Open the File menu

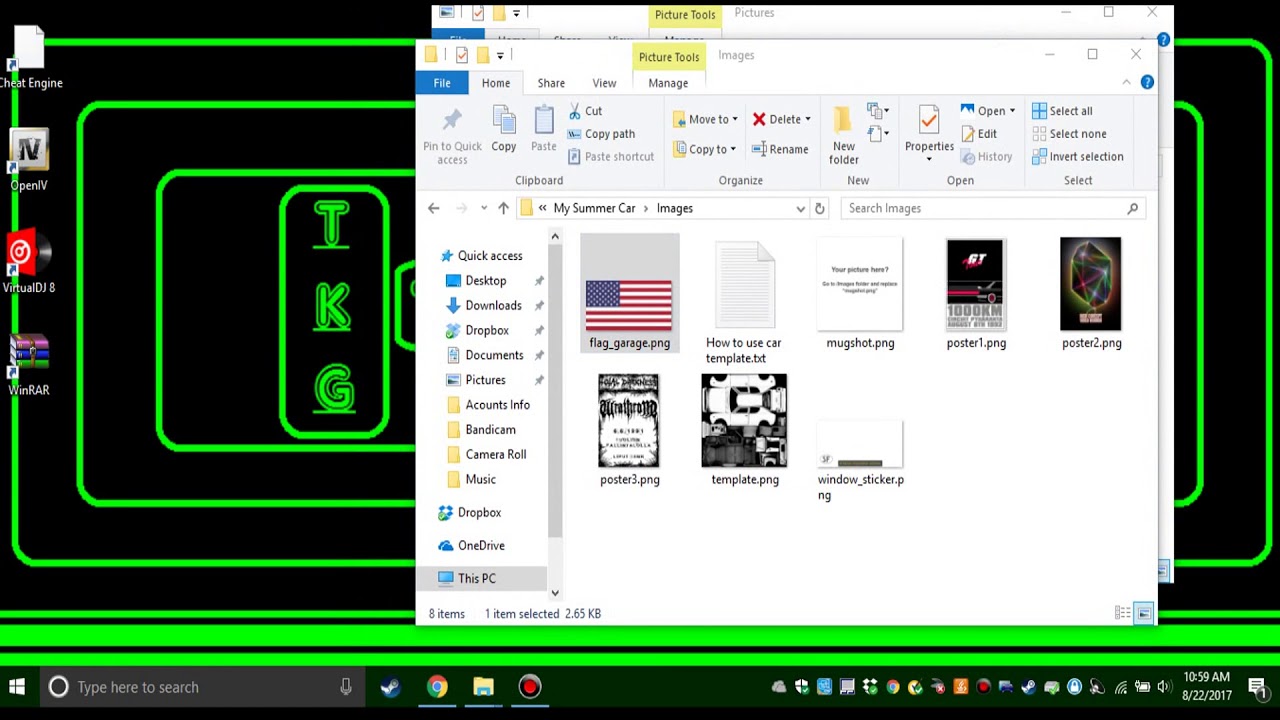(x=442, y=83)
